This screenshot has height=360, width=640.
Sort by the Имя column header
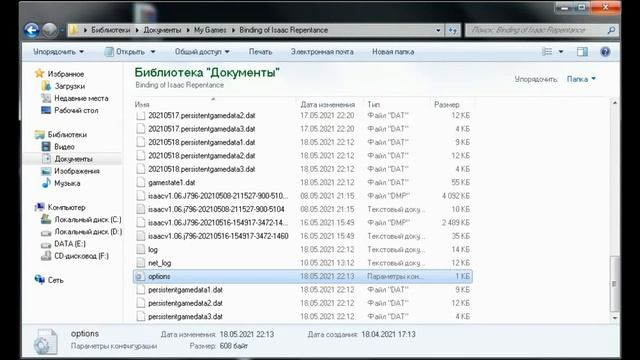point(214,104)
